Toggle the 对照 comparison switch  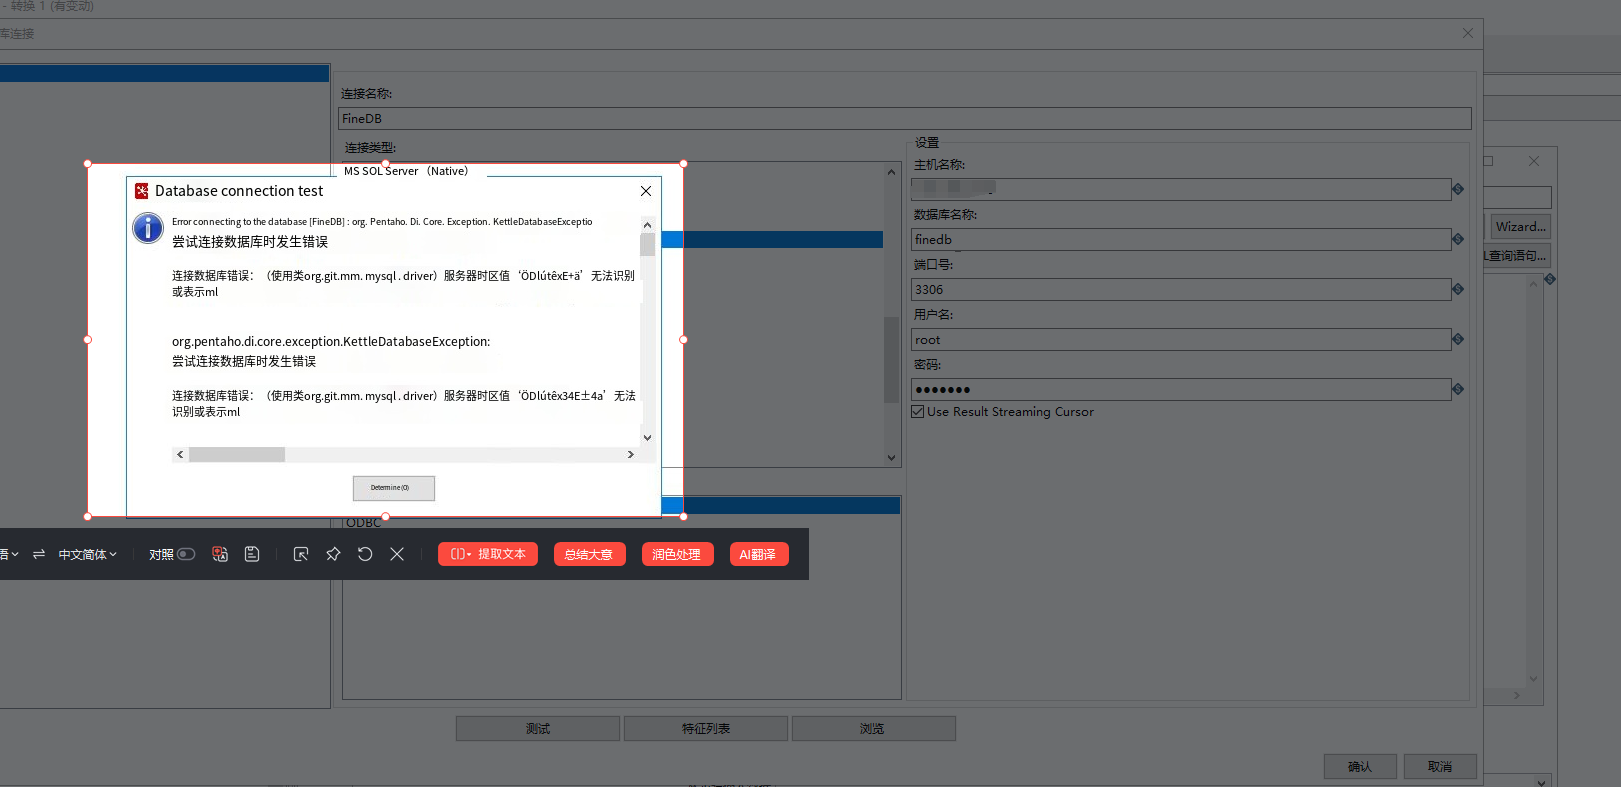[x=186, y=554]
